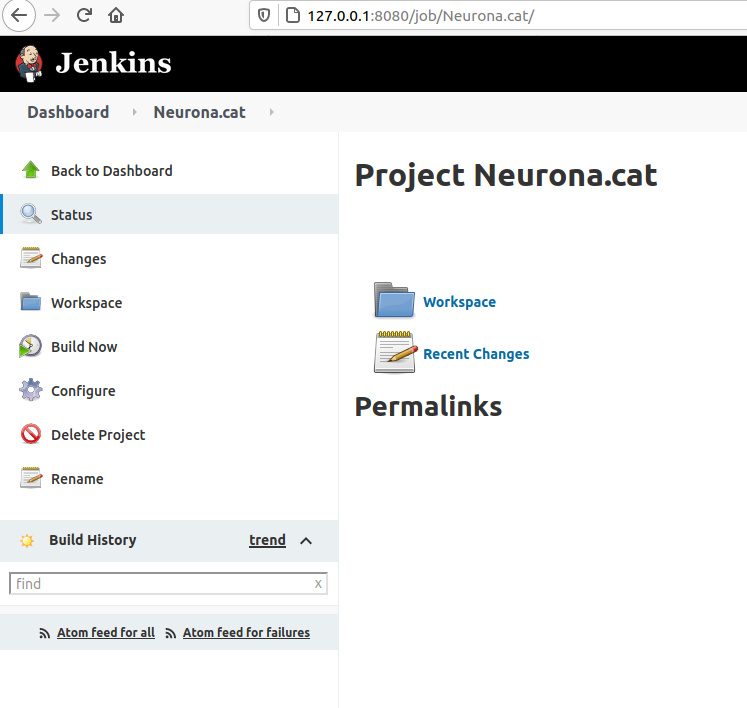Click the large Workspace folder icon

click(x=394, y=300)
